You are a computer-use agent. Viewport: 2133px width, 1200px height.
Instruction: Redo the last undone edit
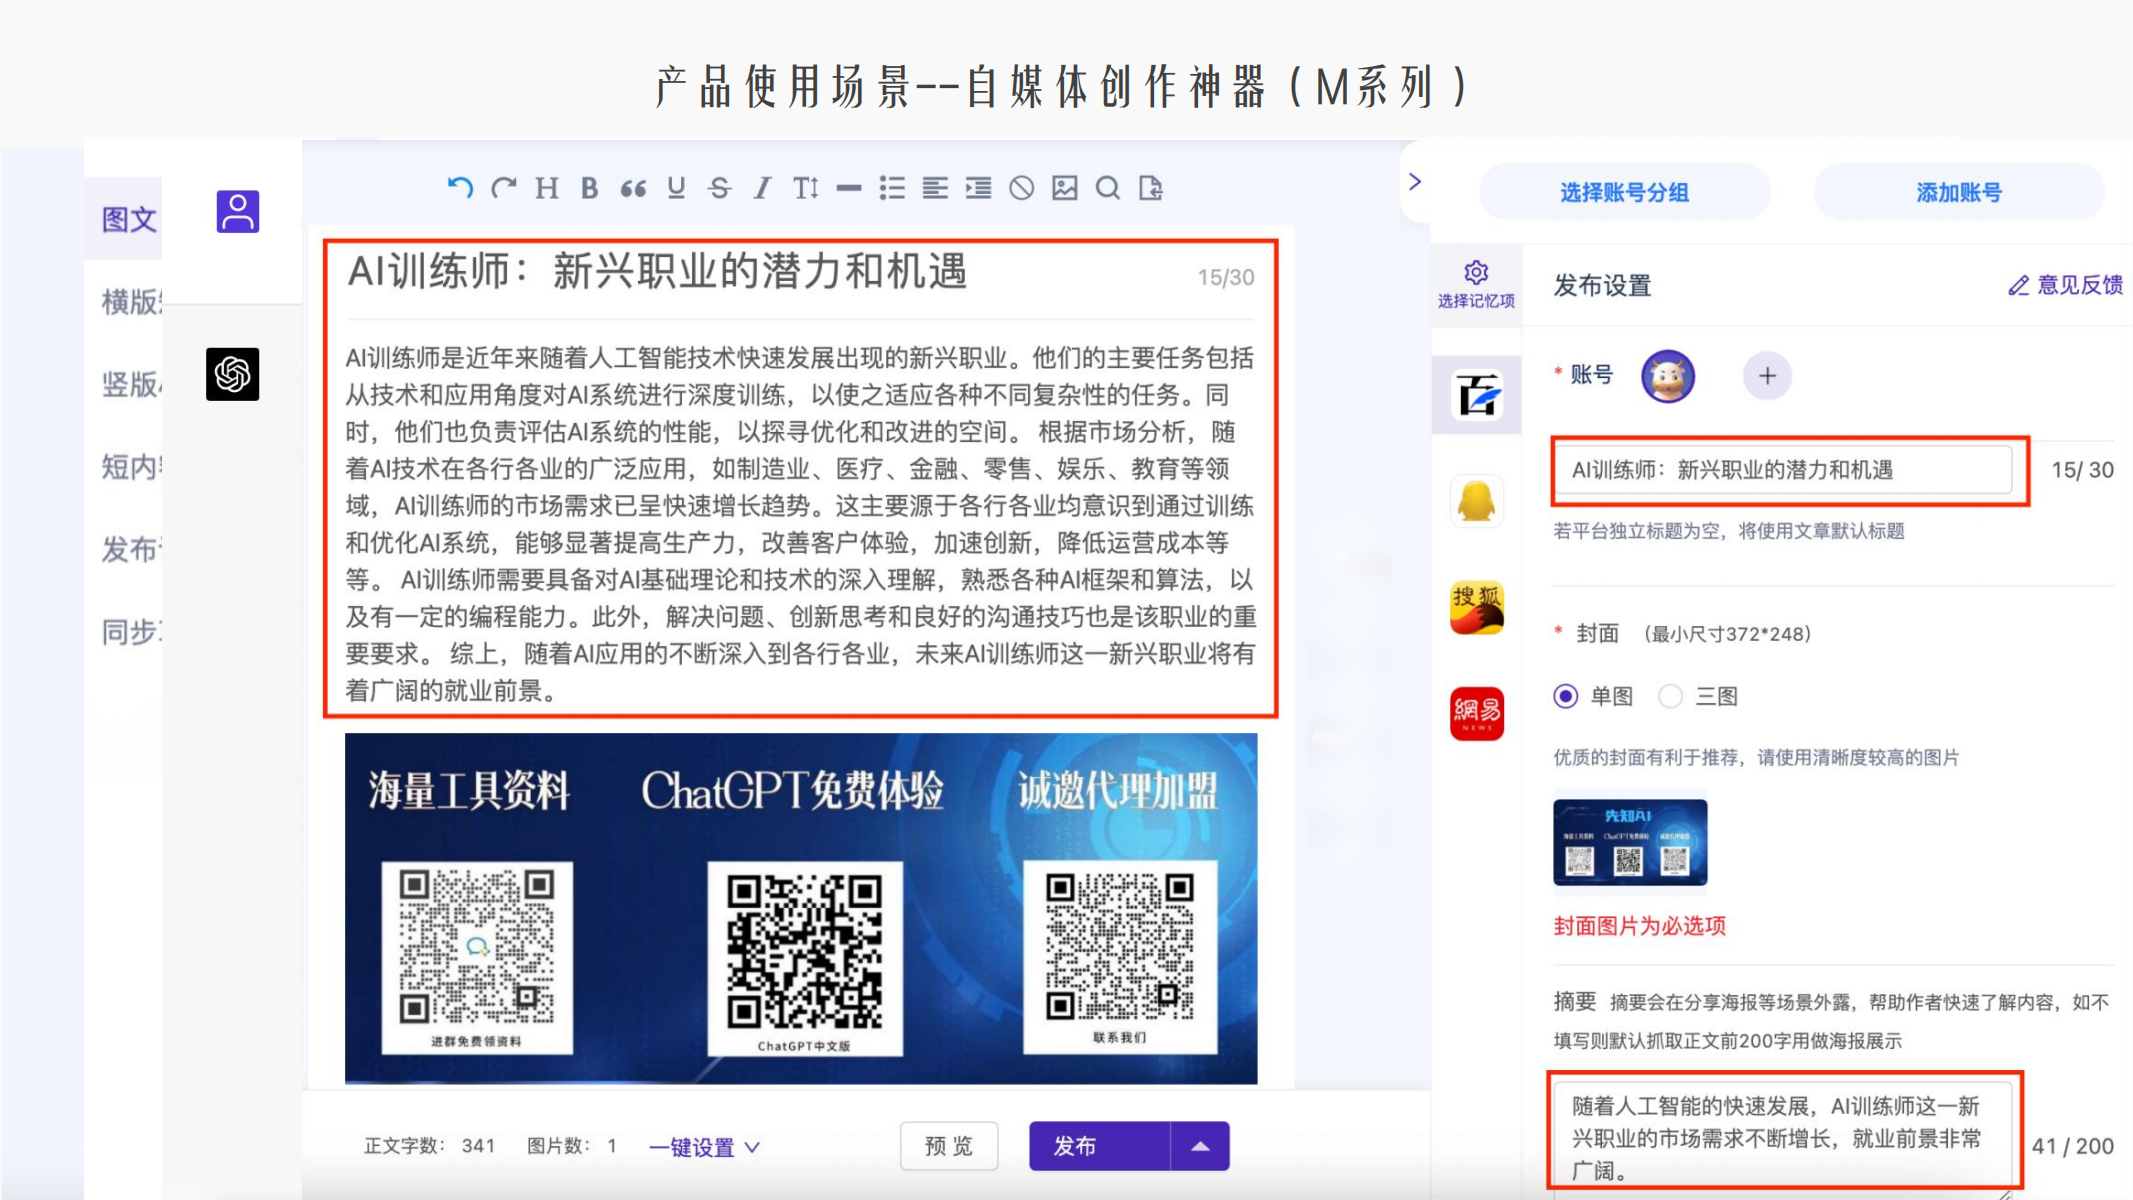pyautogui.click(x=504, y=188)
